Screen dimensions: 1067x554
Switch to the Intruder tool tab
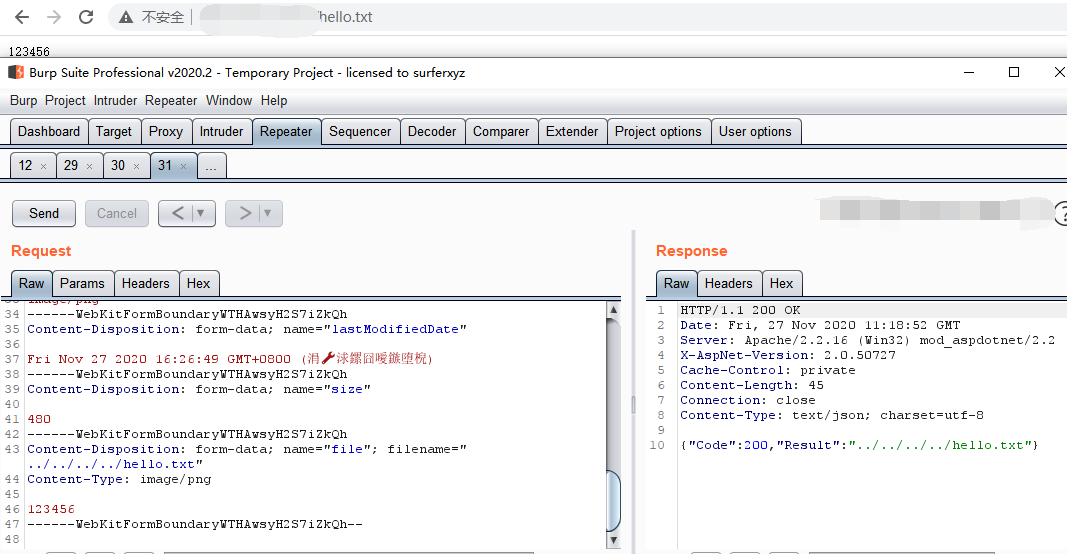point(221,131)
